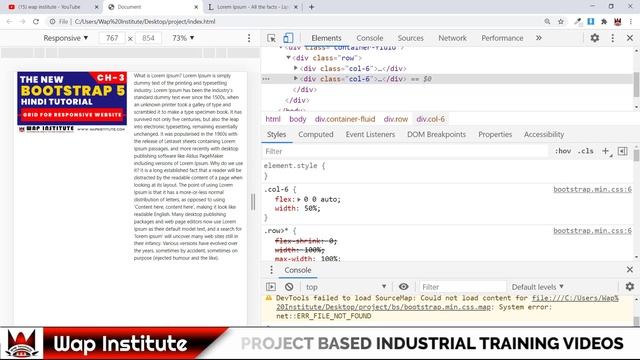
Task: Toggle computed styles sidebar pane icon
Action: [x=622, y=151]
